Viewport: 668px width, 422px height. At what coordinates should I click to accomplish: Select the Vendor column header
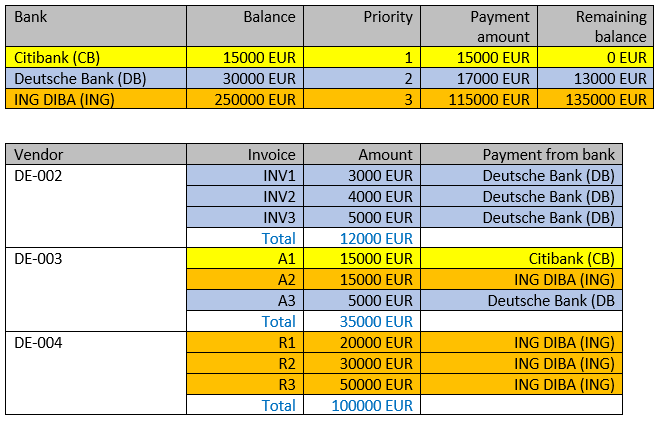pos(38,154)
